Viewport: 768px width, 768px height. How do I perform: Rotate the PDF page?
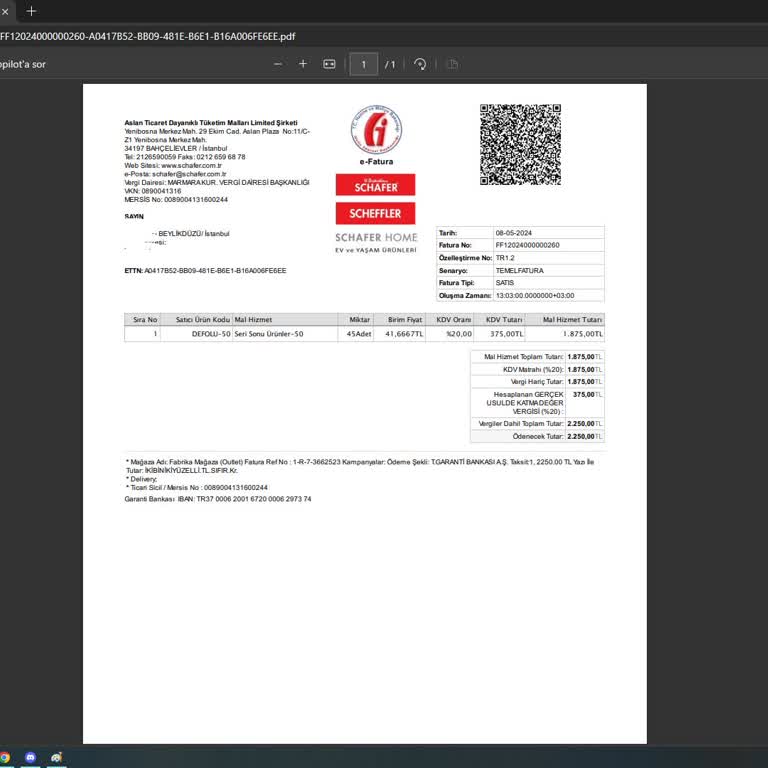(420, 64)
